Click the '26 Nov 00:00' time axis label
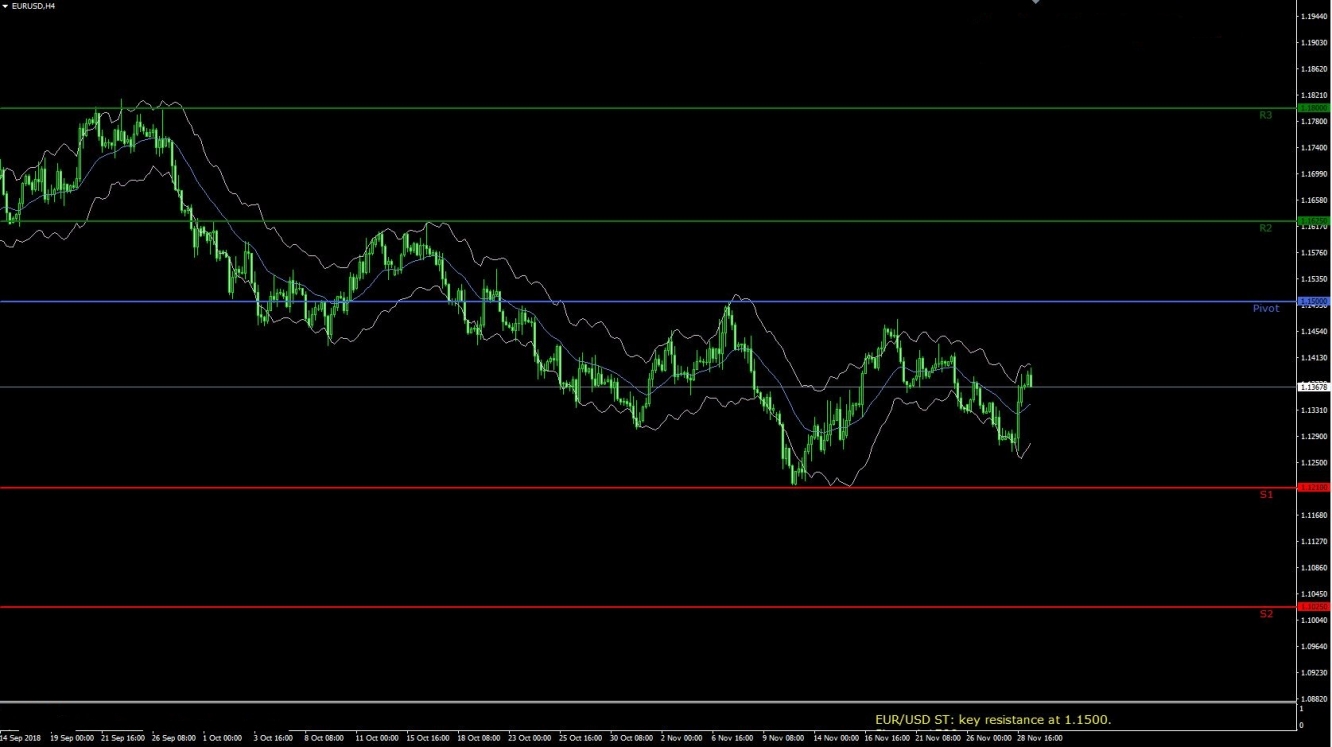This screenshot has height=747, width=1332. tap(990, 739)
